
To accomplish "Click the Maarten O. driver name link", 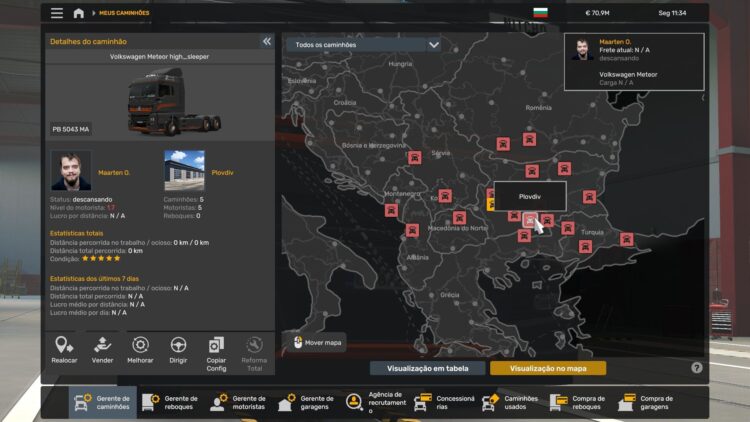I will click(x=114, y=173).
